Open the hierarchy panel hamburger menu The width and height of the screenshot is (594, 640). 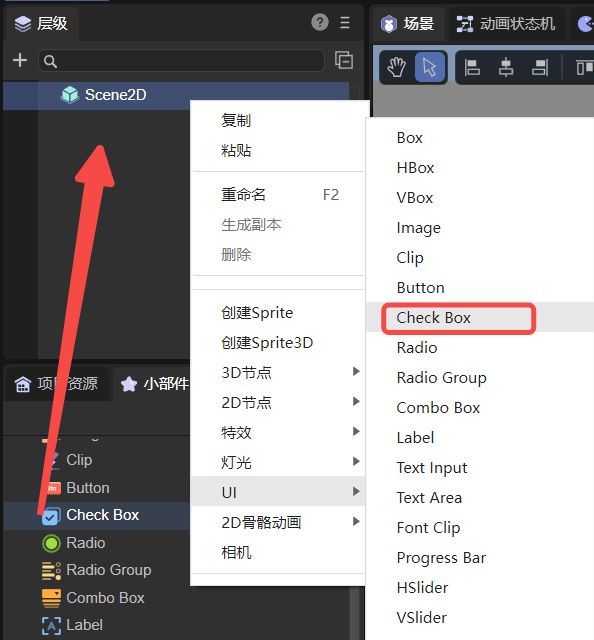[x=345, y=22]
